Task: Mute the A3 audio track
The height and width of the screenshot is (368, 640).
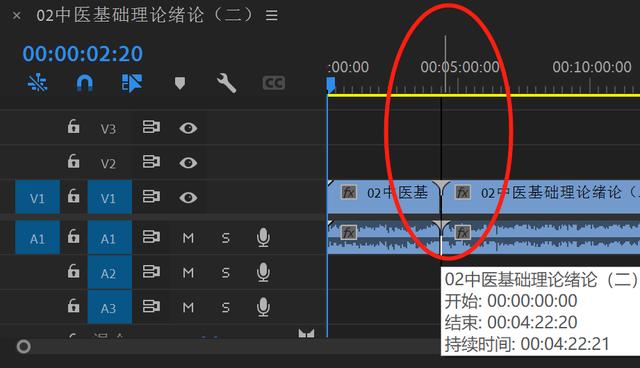Action: click(188, 307)
